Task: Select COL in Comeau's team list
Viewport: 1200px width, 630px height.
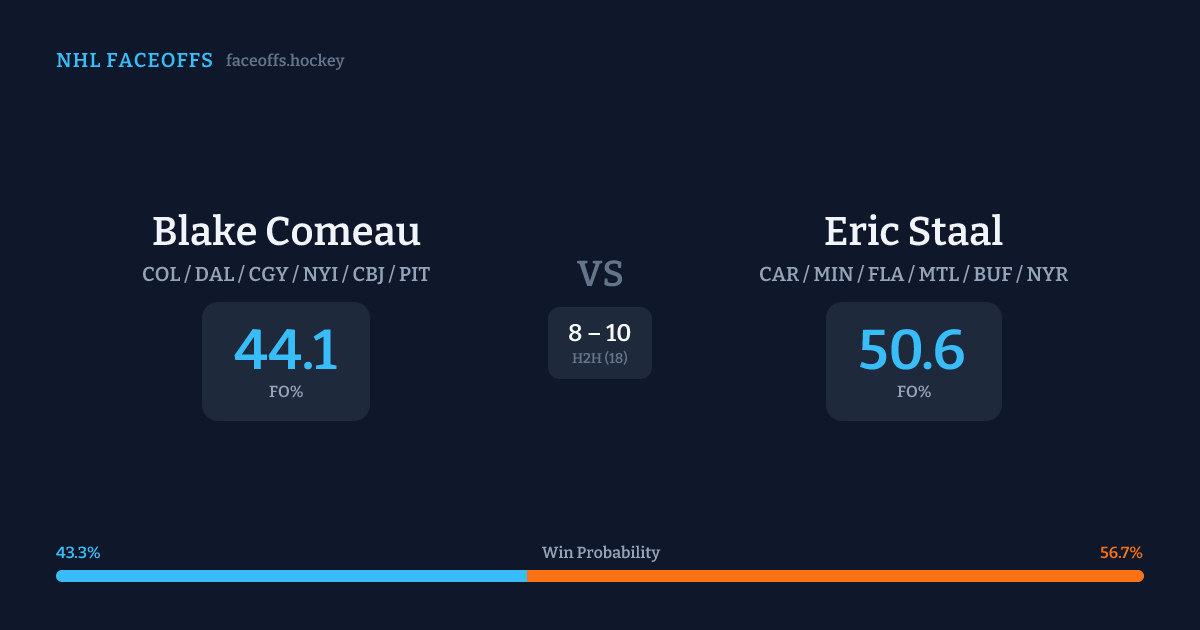Action: click(x=161, y=274)
